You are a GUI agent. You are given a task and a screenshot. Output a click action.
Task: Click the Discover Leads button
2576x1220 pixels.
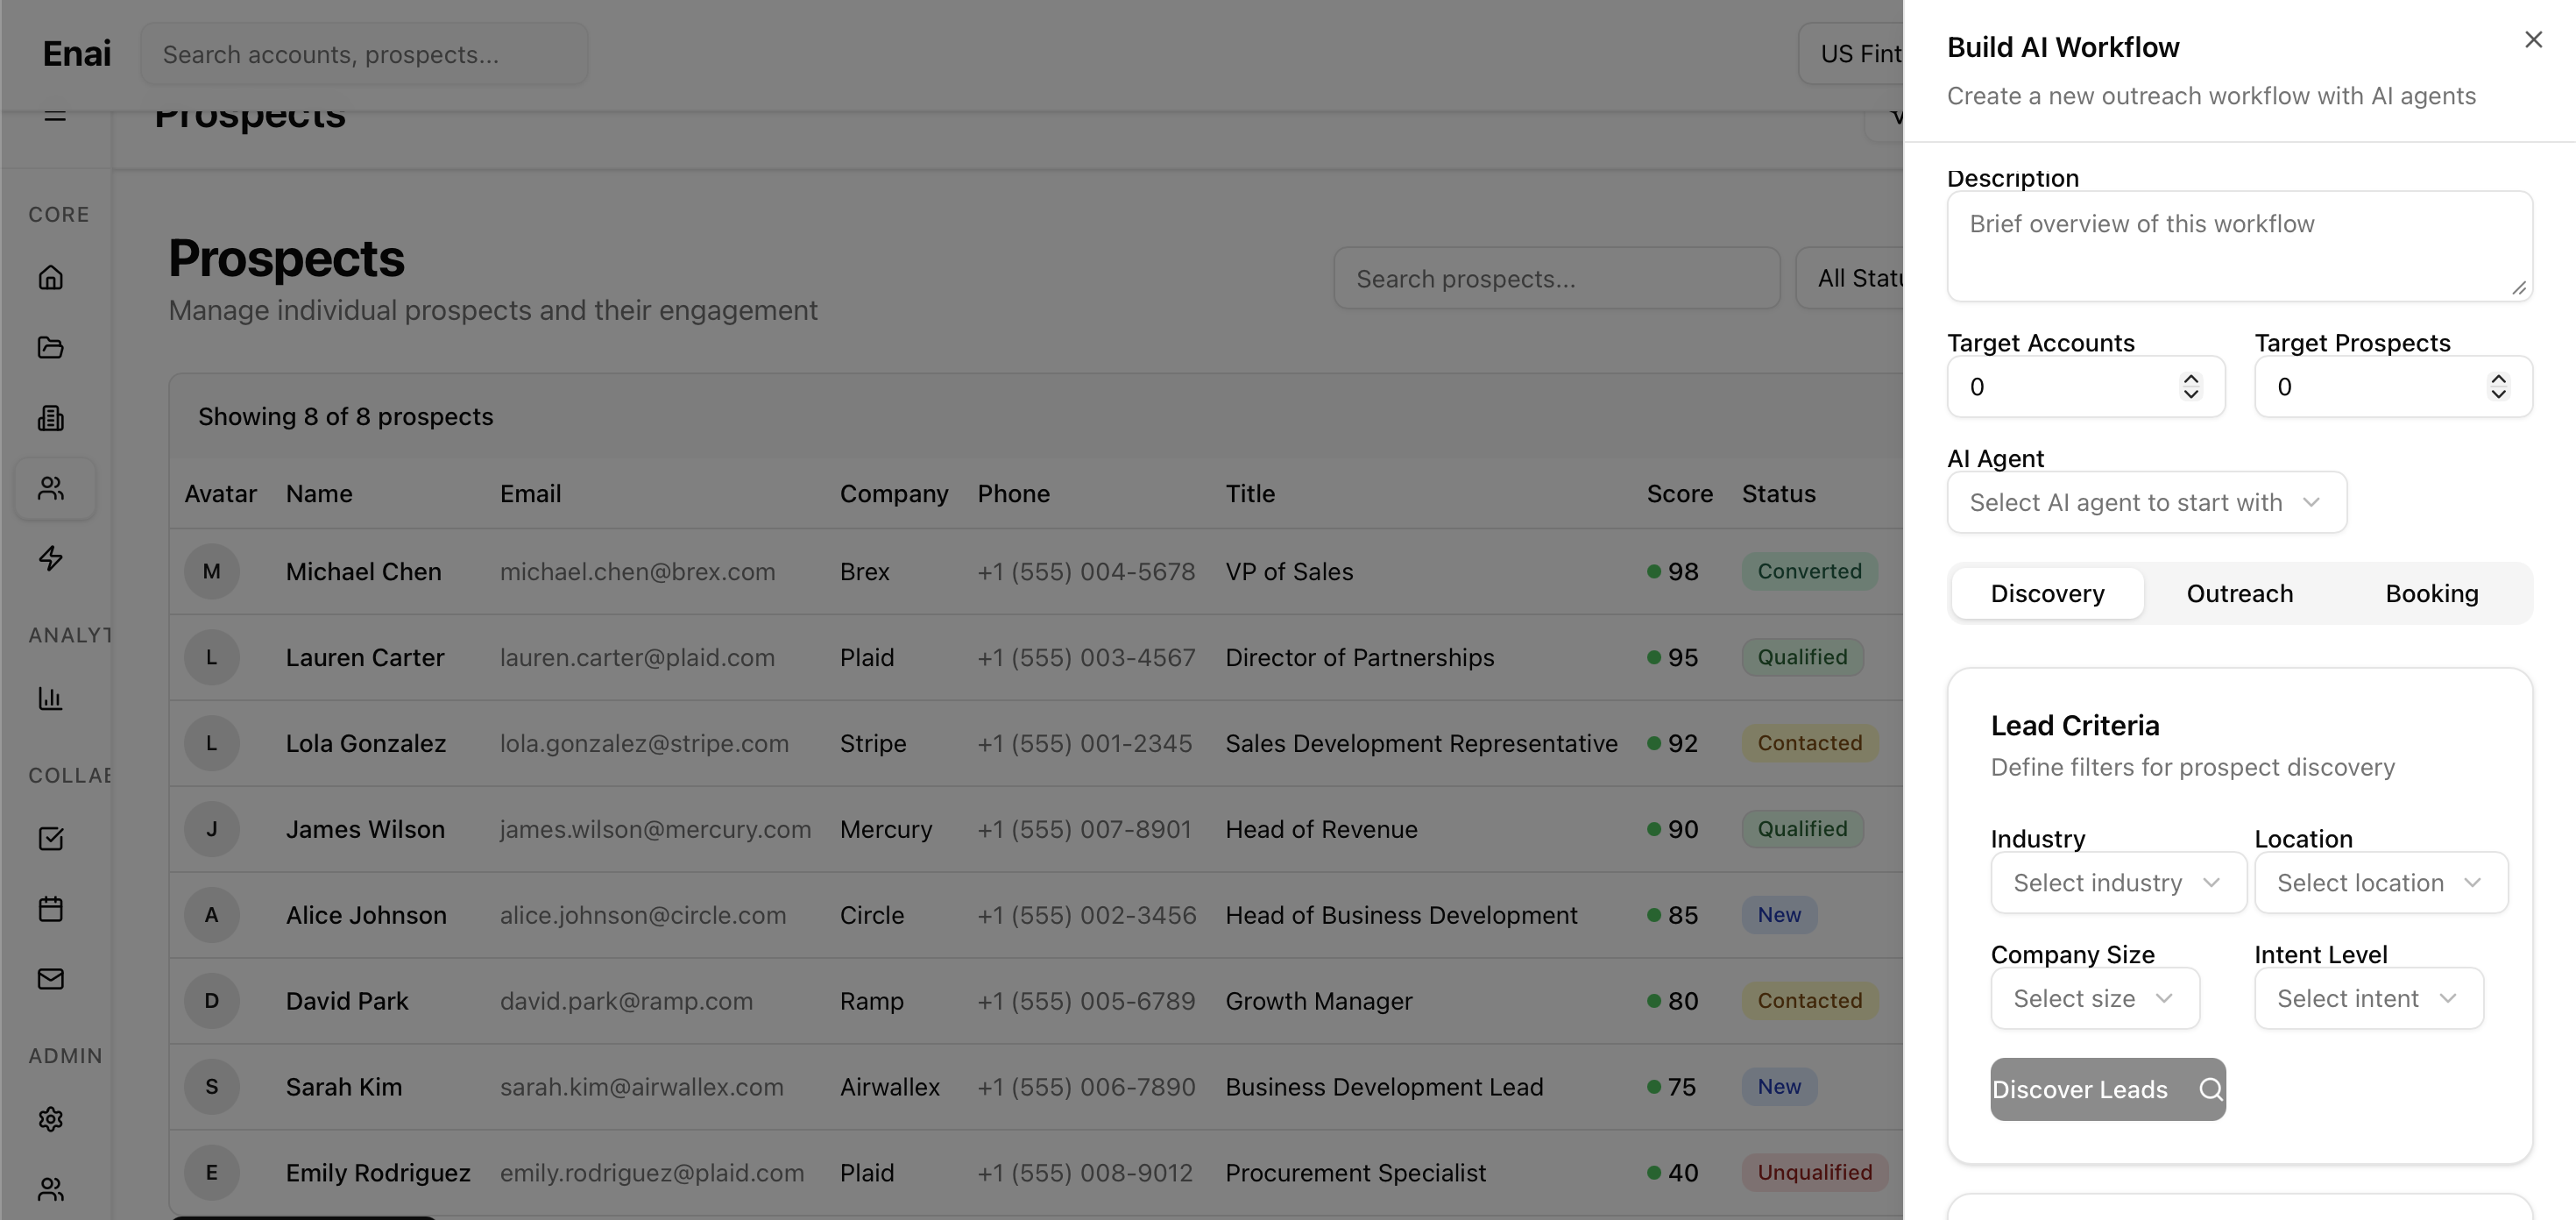pos(2107,1089)
